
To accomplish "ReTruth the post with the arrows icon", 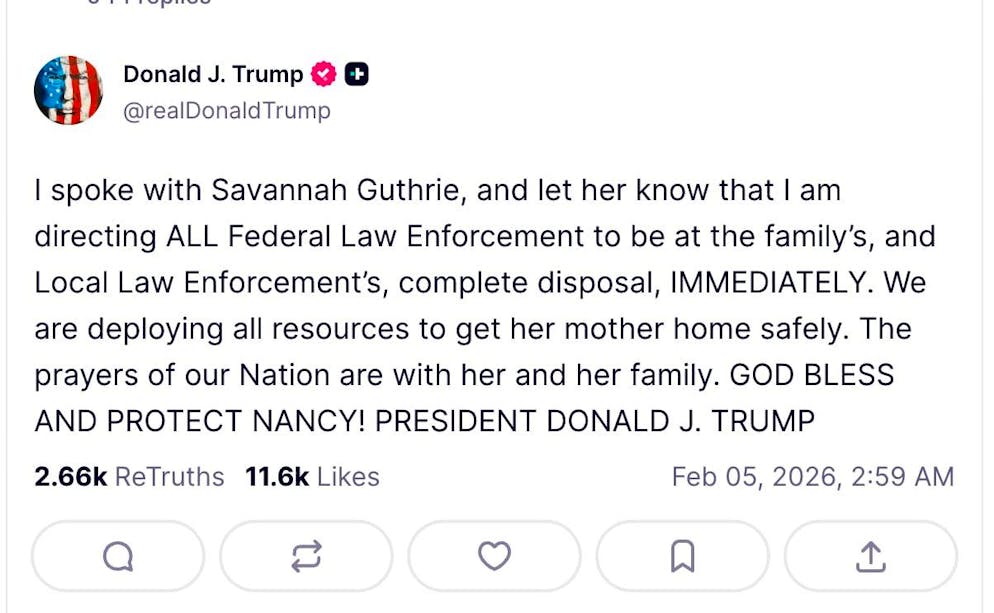I will [306, 556].
